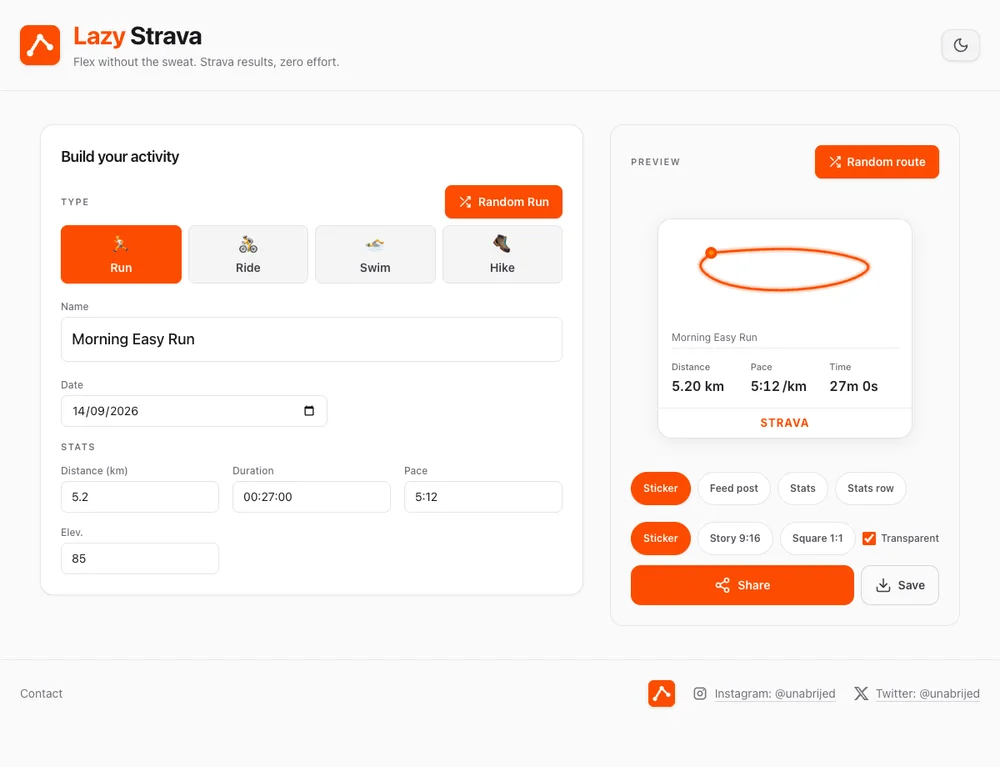Toggle dark mode with the moon icon
Image resolution: width=1000 pixels, height=767 pixels.
(x=960, y=45)
